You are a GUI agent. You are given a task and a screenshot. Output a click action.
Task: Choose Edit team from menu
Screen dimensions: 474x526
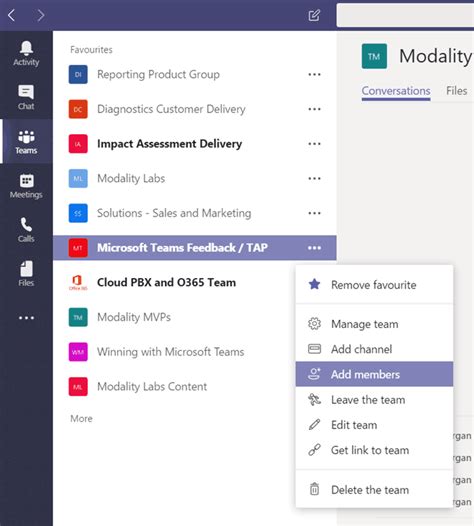coord(374,425)
